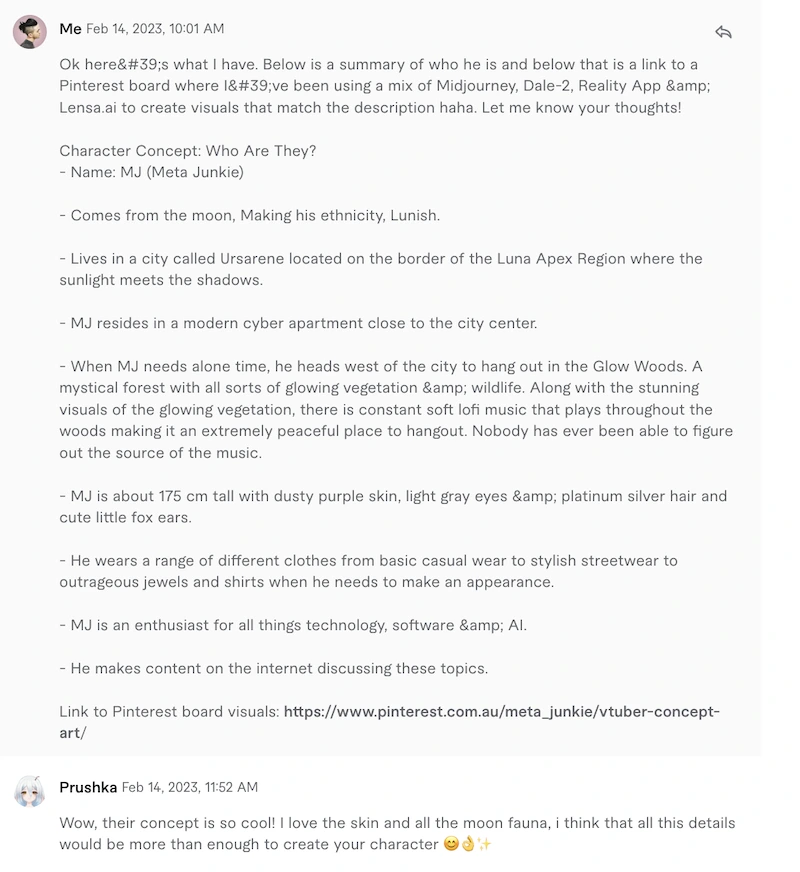
Task: Click the 'Link to Pinterest board visuals:' label
Action: 169,711
